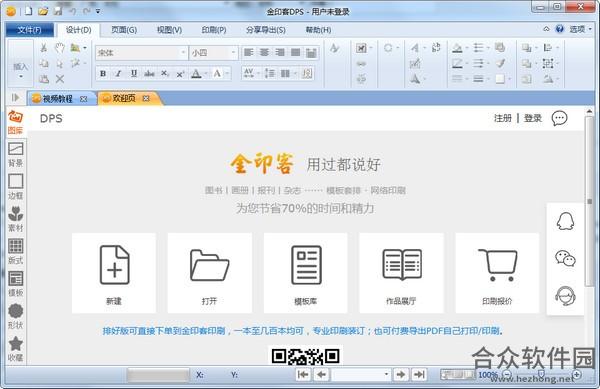Align text left

pos(249,52)
